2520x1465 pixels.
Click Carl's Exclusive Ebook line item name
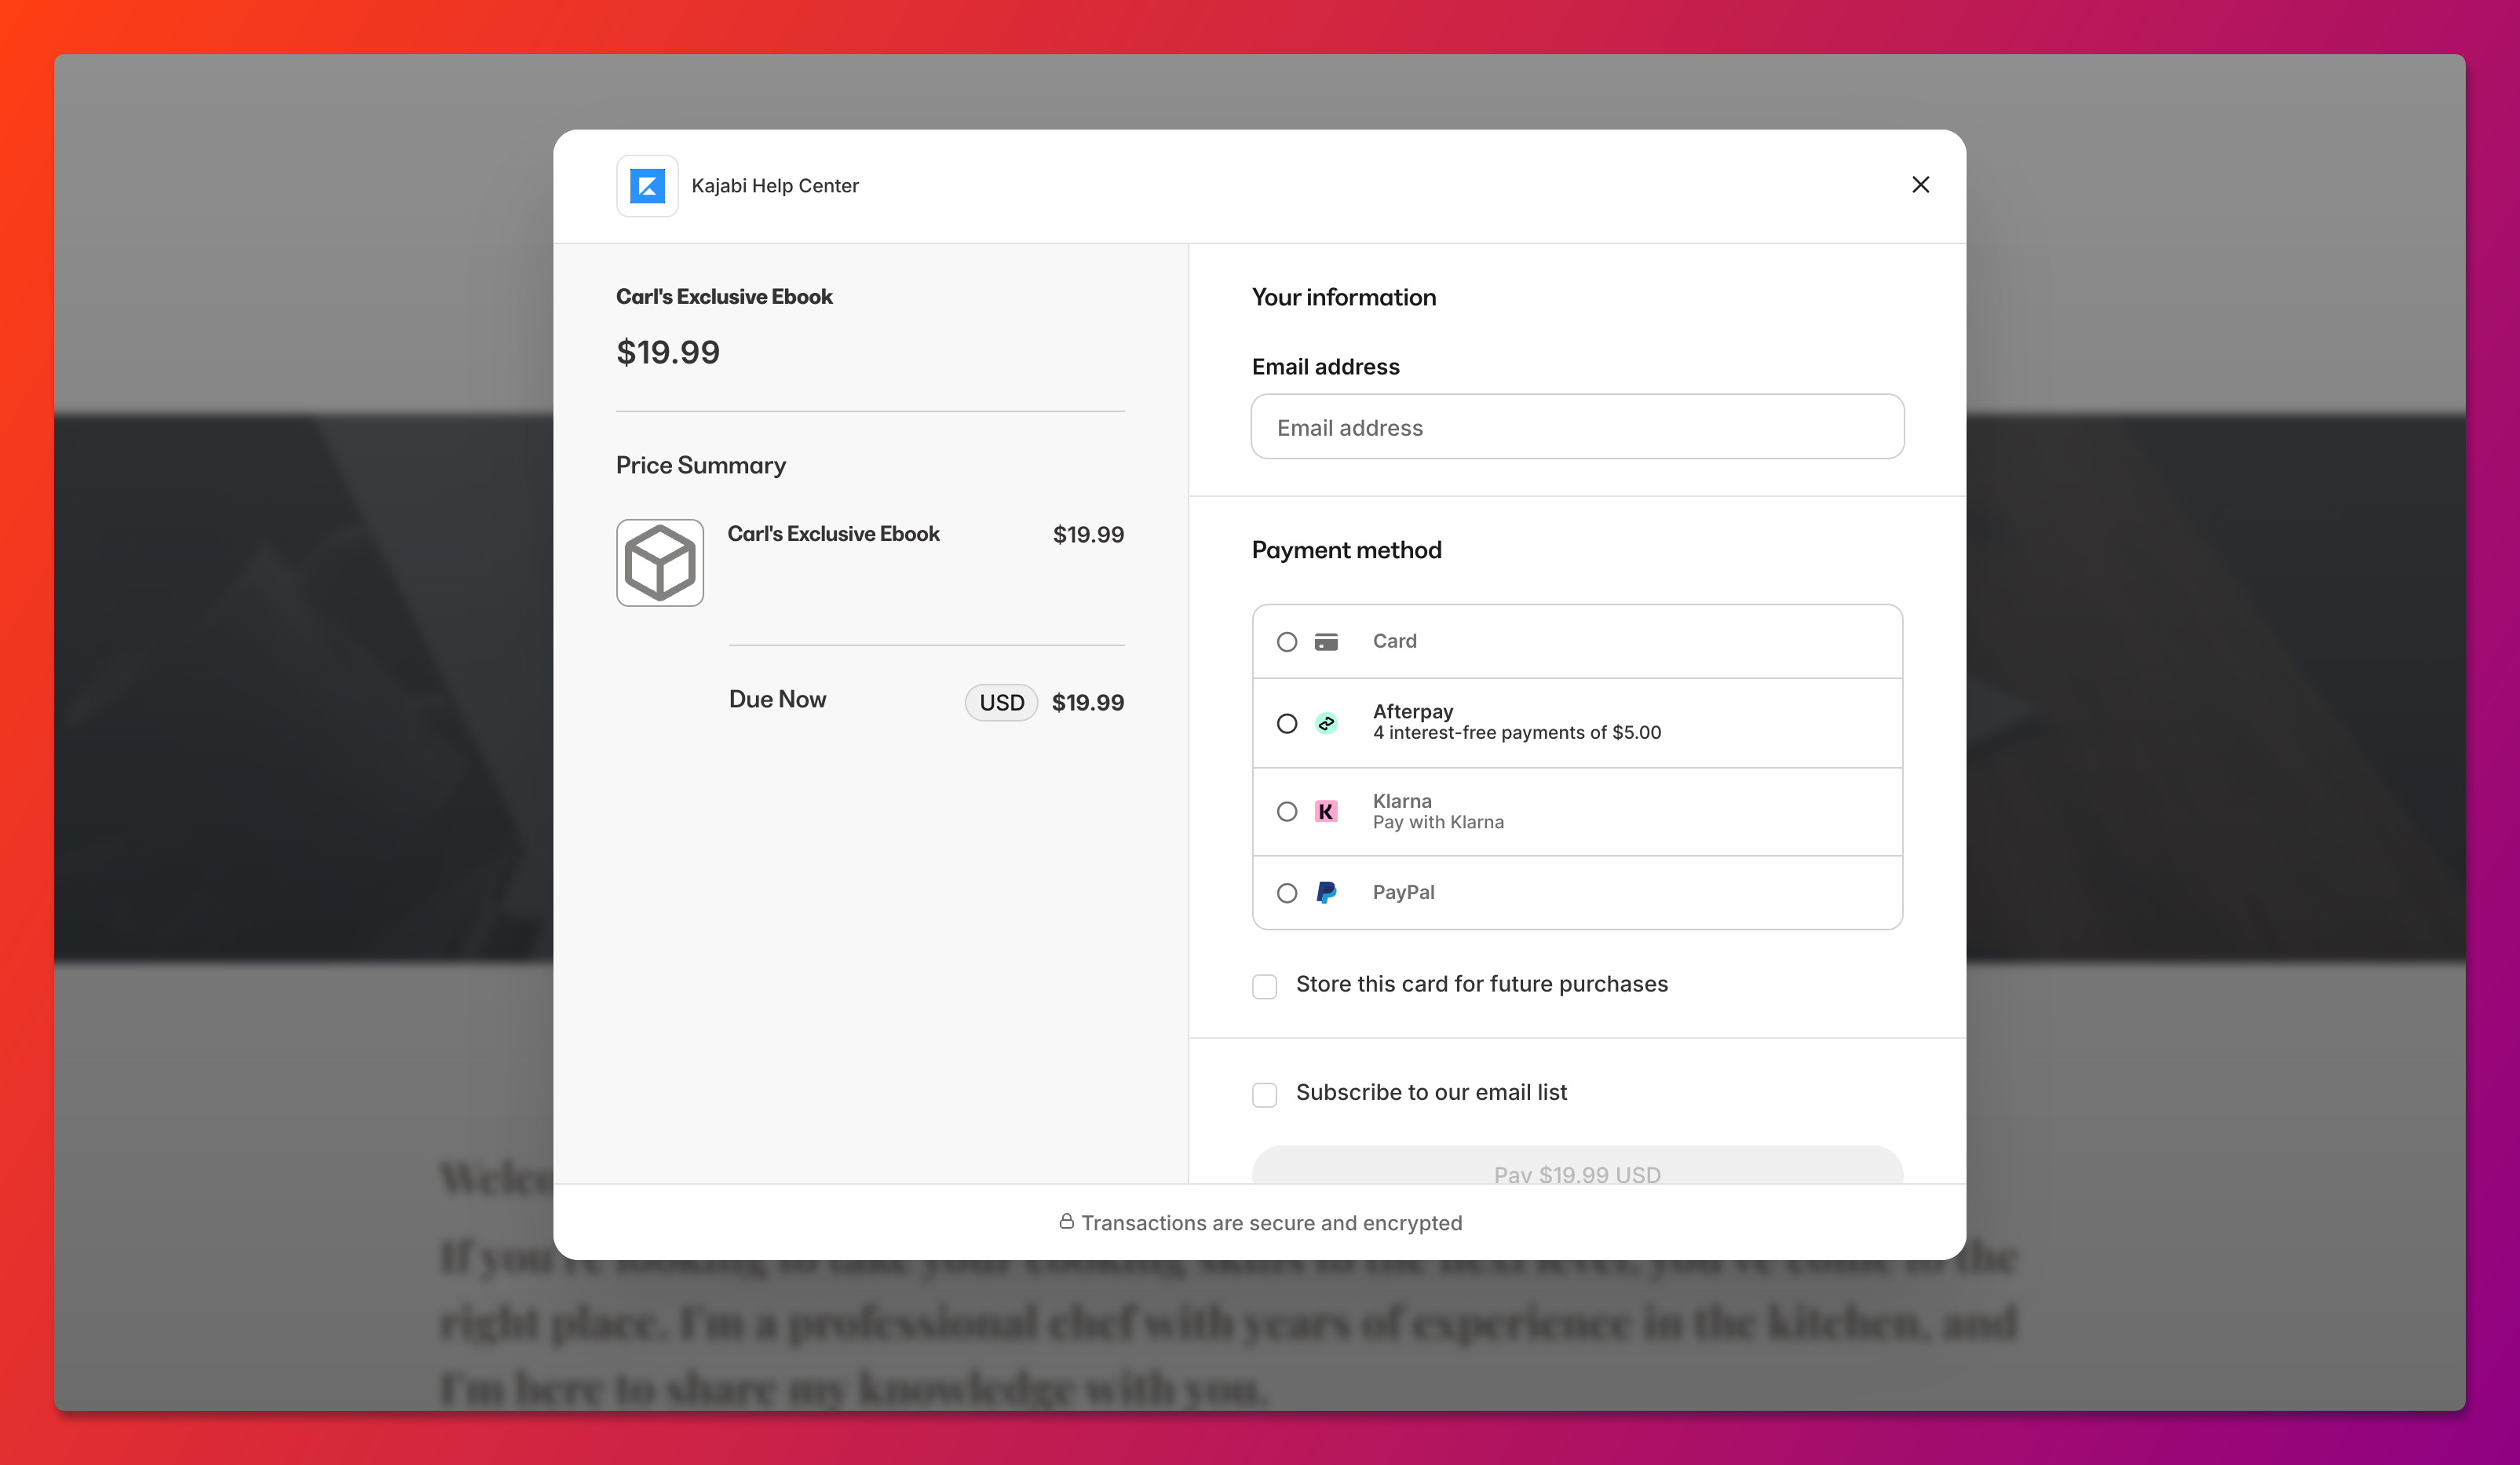(833, 534)
